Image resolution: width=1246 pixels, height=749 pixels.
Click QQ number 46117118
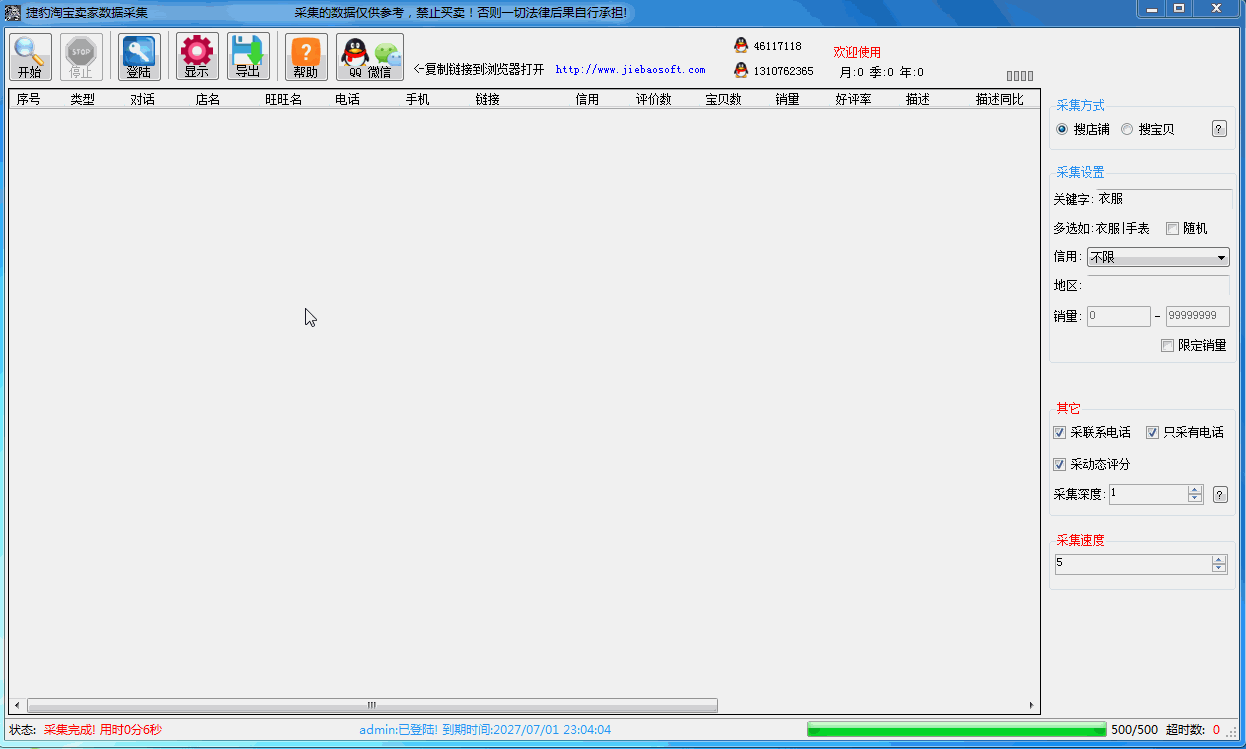(x=777, y=46)
